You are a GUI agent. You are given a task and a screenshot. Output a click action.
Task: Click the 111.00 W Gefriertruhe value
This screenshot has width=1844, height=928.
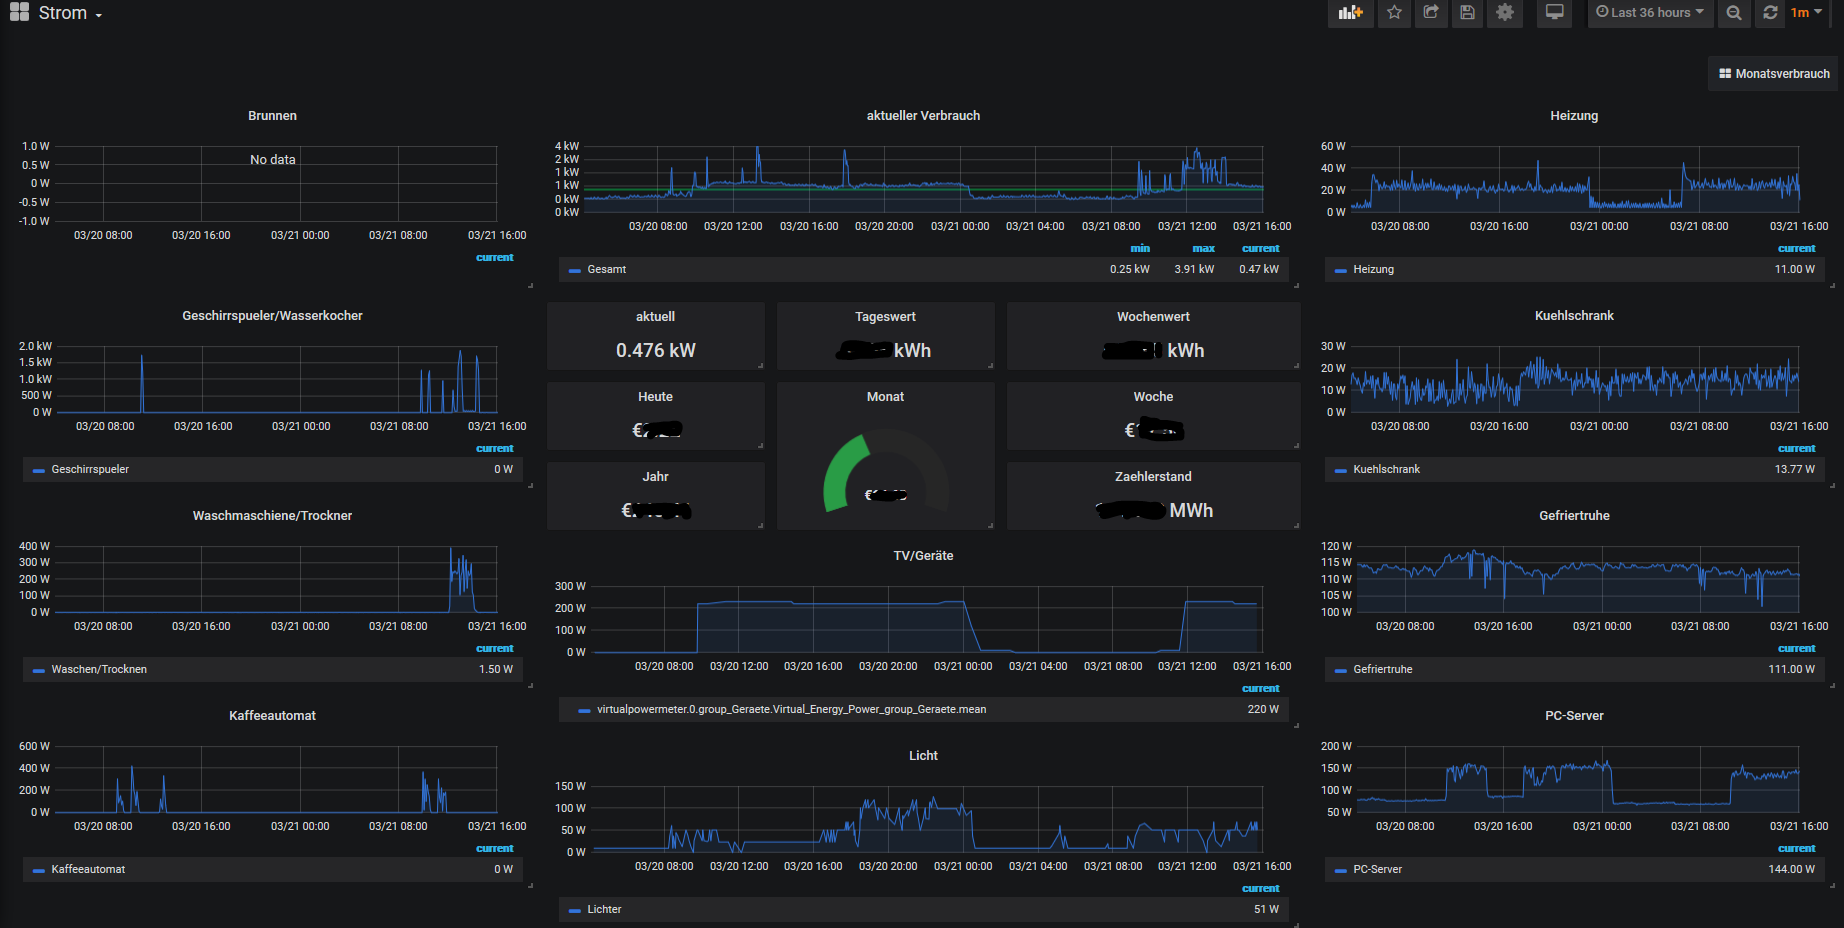pyautogui.click(x=1791, y=669)
